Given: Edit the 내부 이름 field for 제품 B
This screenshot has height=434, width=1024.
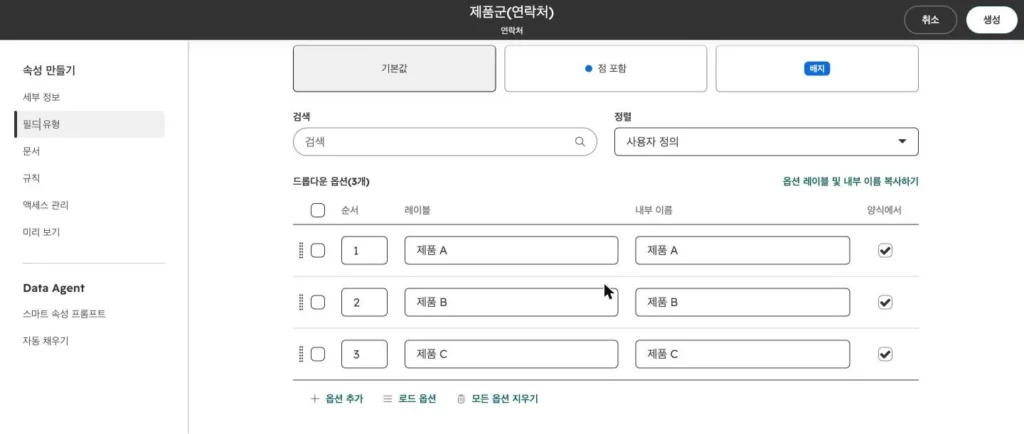Looking at the screenshot, I should click(743, 302).
